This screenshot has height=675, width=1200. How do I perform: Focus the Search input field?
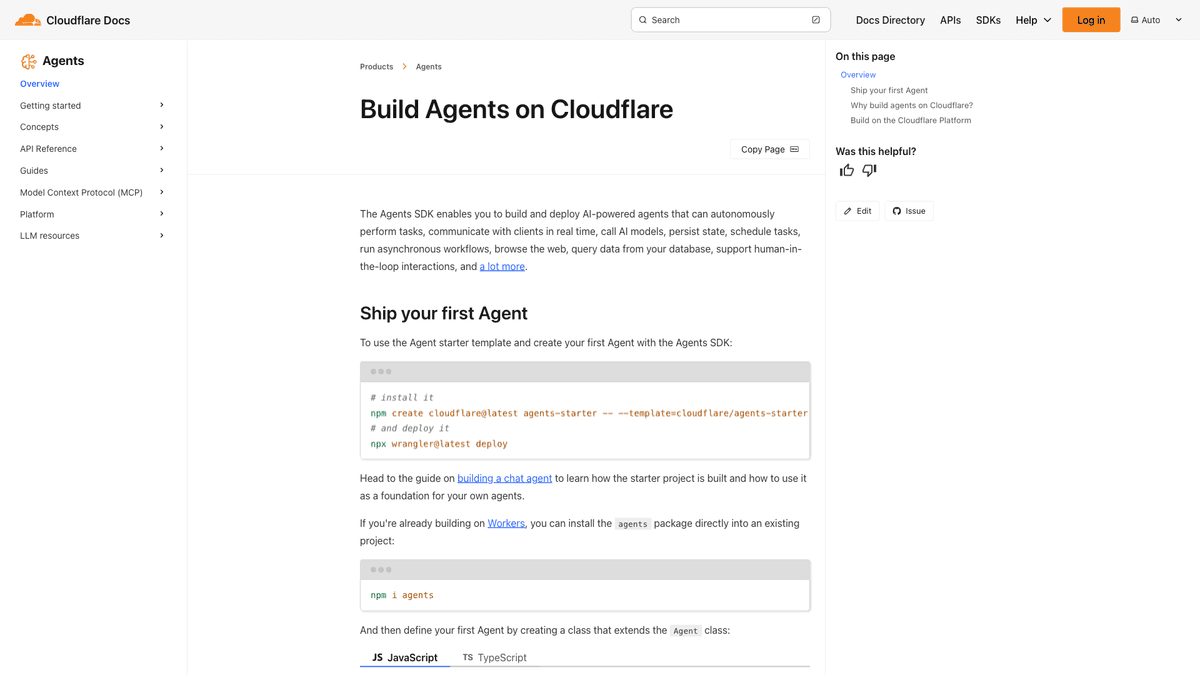730,20
